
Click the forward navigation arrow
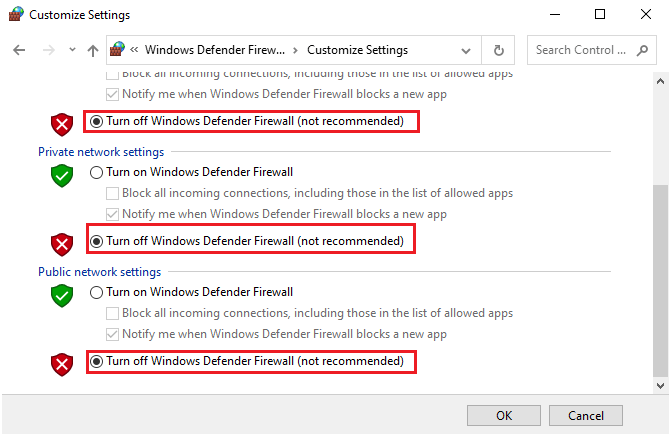click(x=49, y=50)
